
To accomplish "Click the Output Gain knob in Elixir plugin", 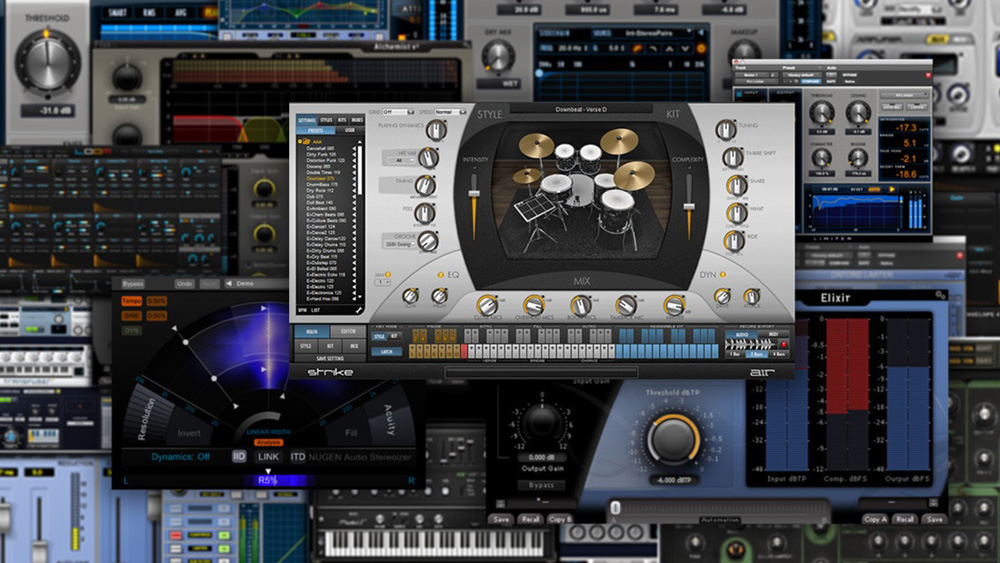I will pos(541,423).
